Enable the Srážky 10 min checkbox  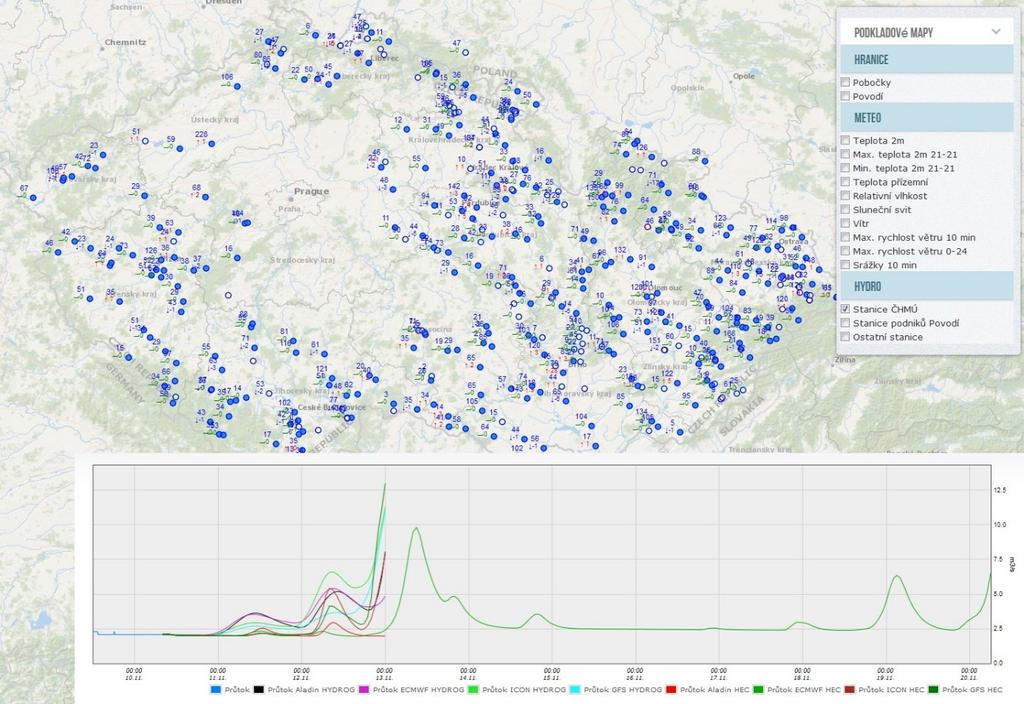(845, 264)
